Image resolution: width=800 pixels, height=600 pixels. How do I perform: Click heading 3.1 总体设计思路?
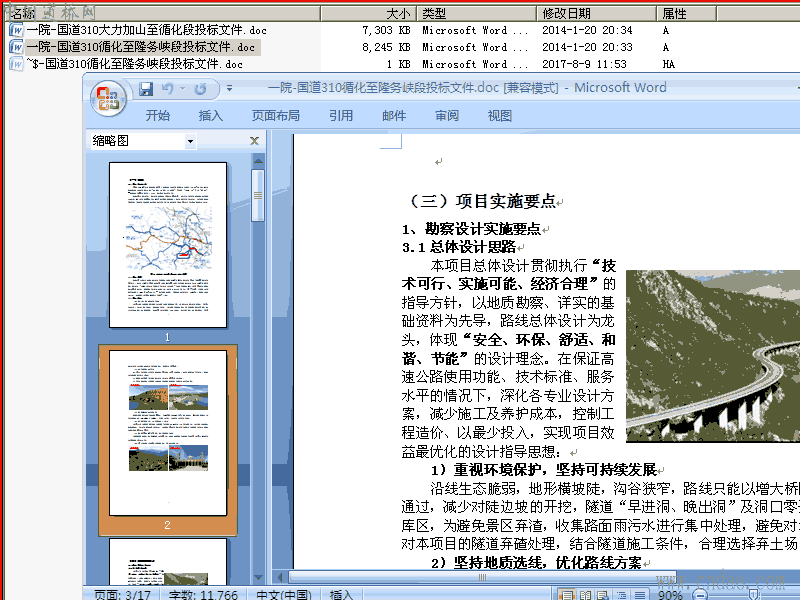tap(459, 247)
